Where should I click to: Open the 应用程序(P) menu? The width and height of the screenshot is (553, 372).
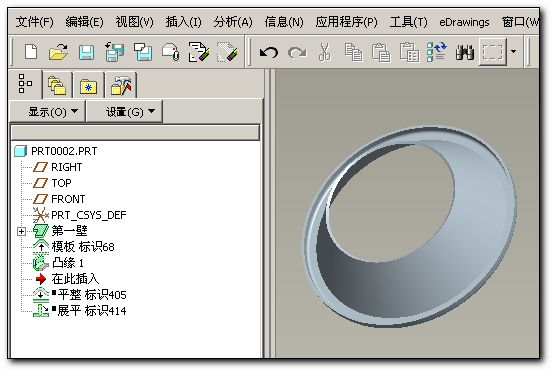[346, 22]
